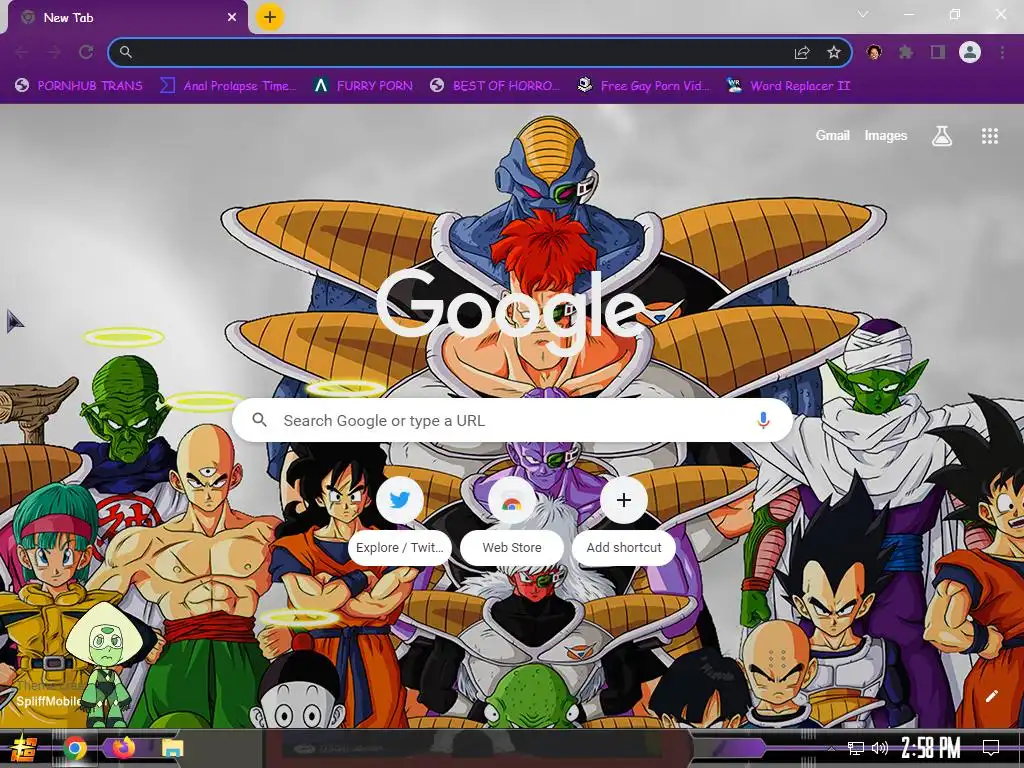Launch Firefox from the taskbar
1024x768 pixels.
coord(123,748)
